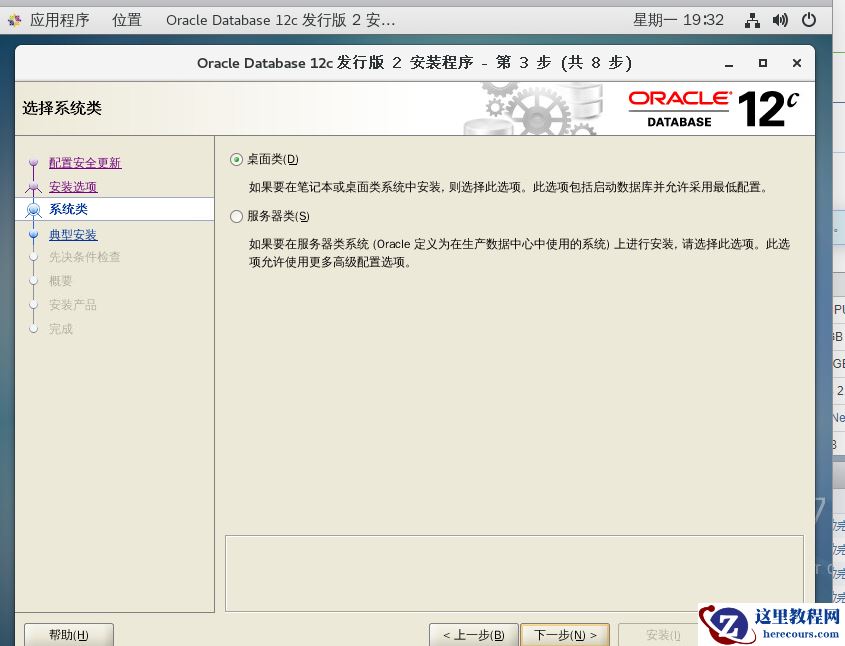Image resolution: width=845 pixels, height=646 pixels.
Task: Open the power menu icon
Action: pos(809,20)
